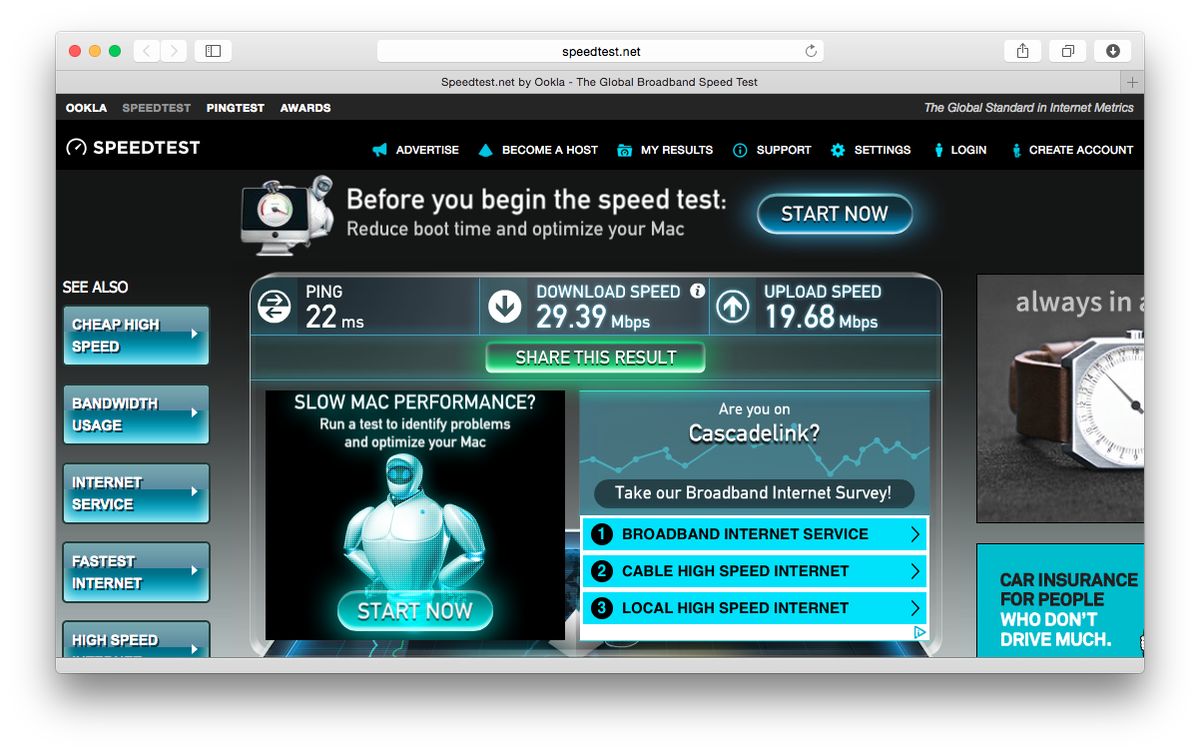This screenshot has height=753, width=1200.
Task: Click the download speed info icon
Action: point(698,291)
